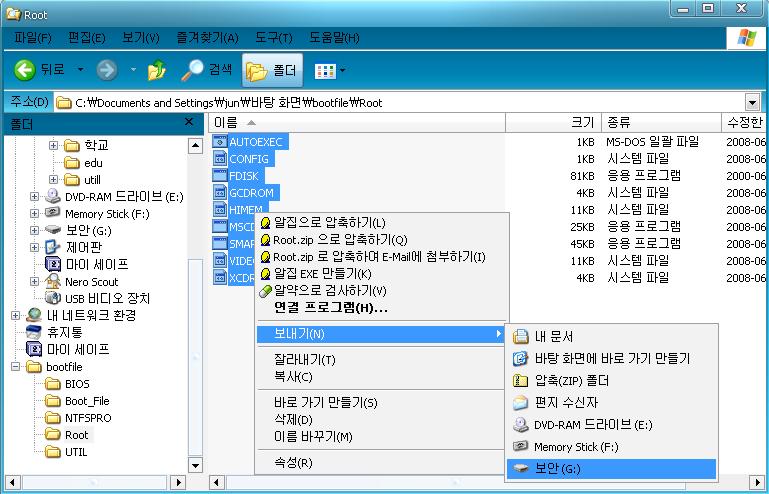769x494 pixels.
Task: Select 휴지통 (Recycle Bin) in folder tree
Action: [x=65, y=332]
